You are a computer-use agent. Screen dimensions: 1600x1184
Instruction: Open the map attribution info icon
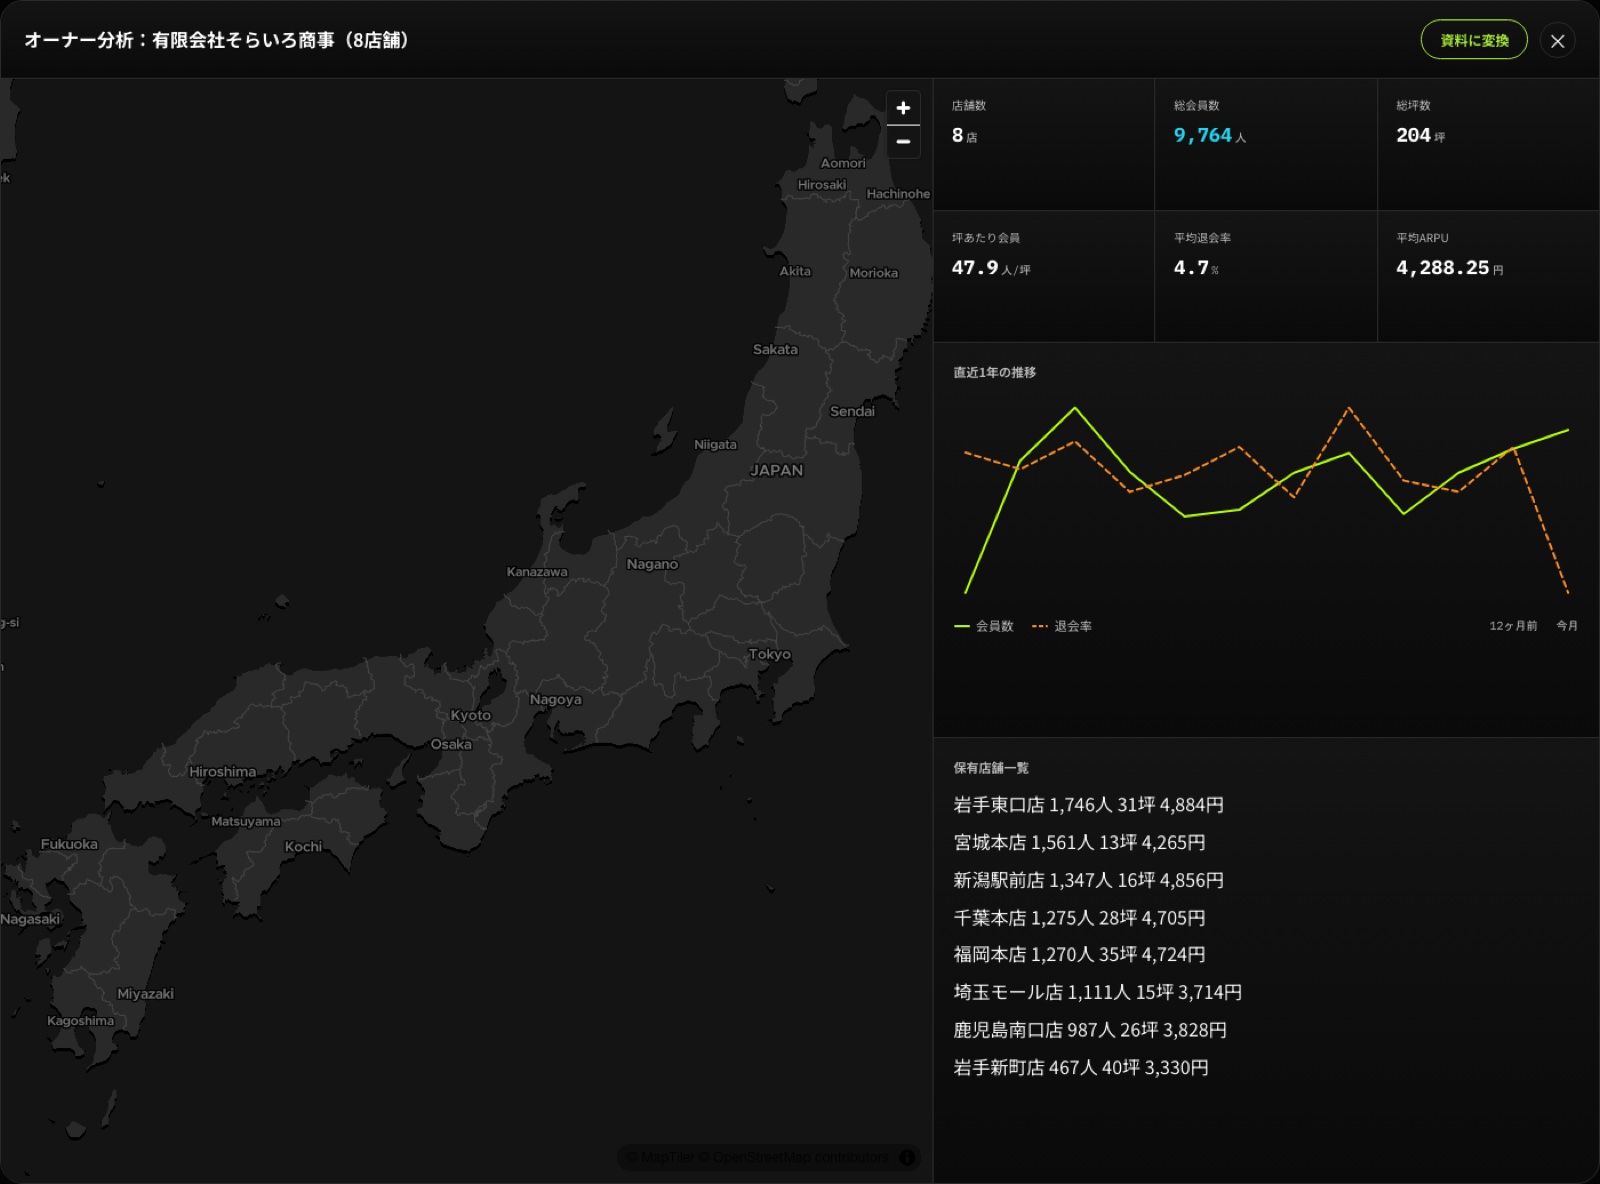tap(907, 1157)
